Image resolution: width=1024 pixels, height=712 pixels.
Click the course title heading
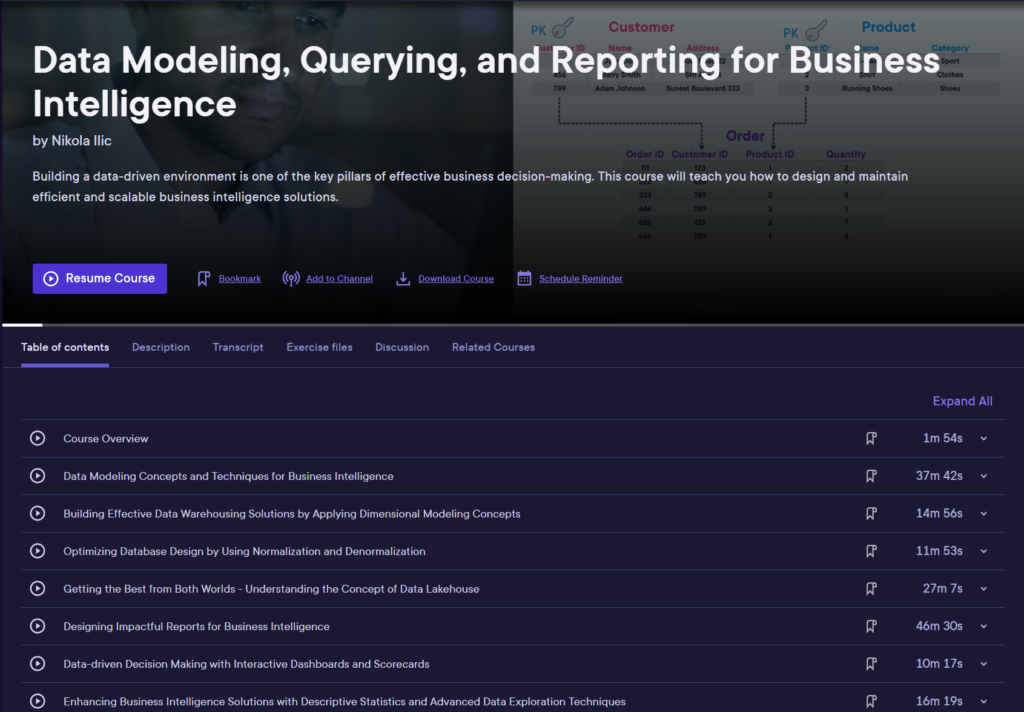point(486,82)
